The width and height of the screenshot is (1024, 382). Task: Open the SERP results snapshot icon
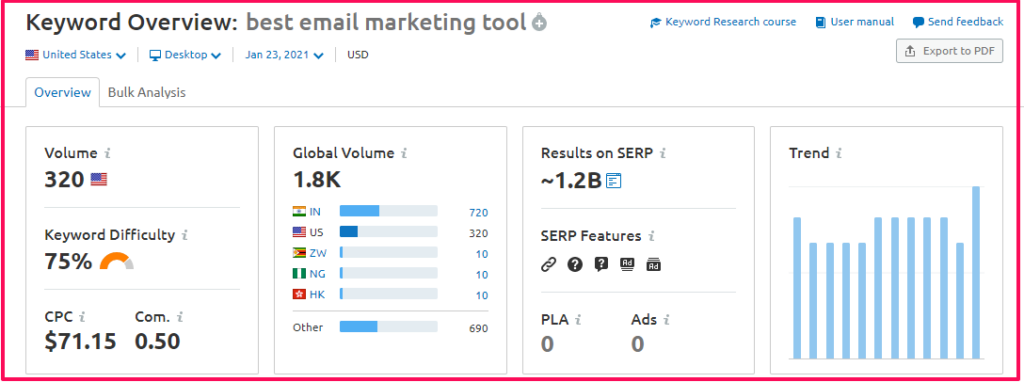click(x=614, y=180)
